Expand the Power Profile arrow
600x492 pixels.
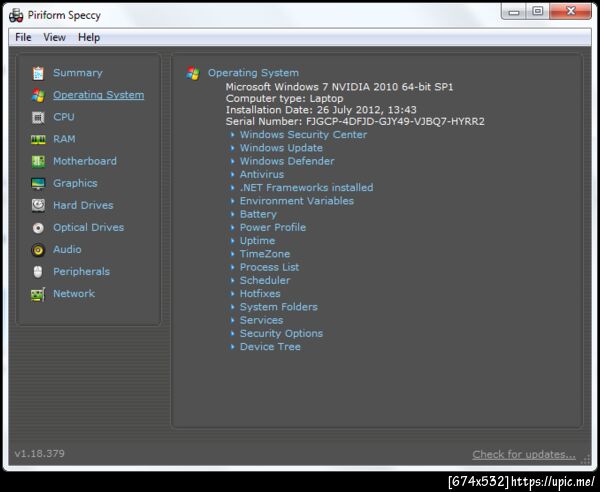pos(232,227)
